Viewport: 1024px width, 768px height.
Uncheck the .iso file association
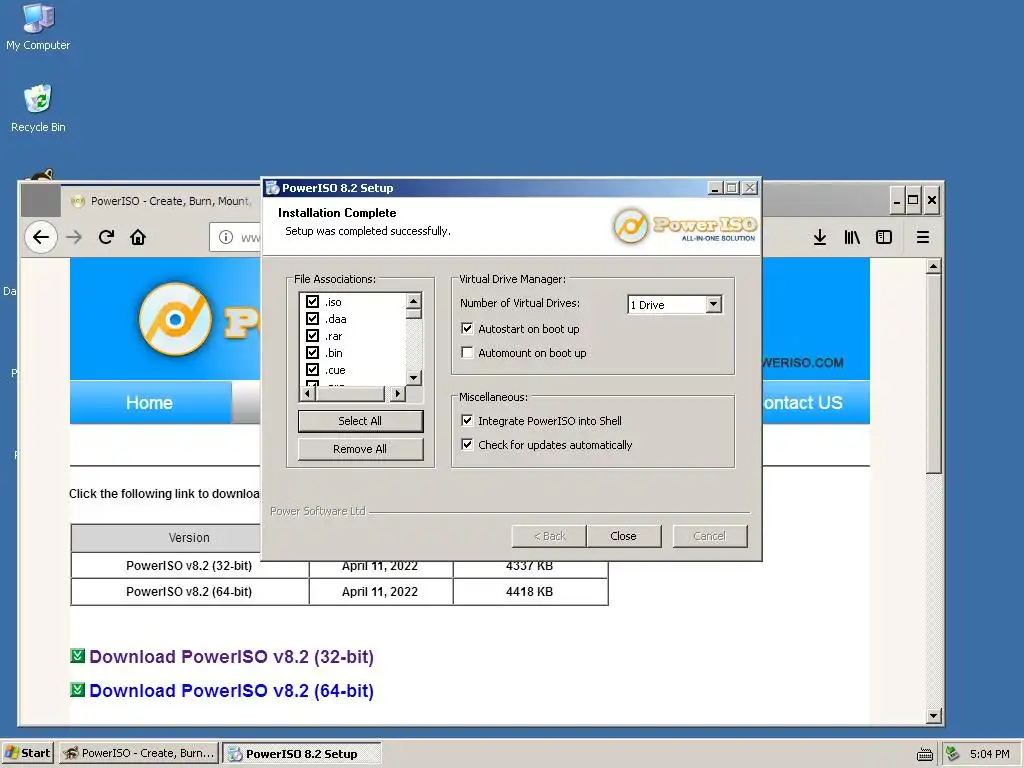(312, 302)
